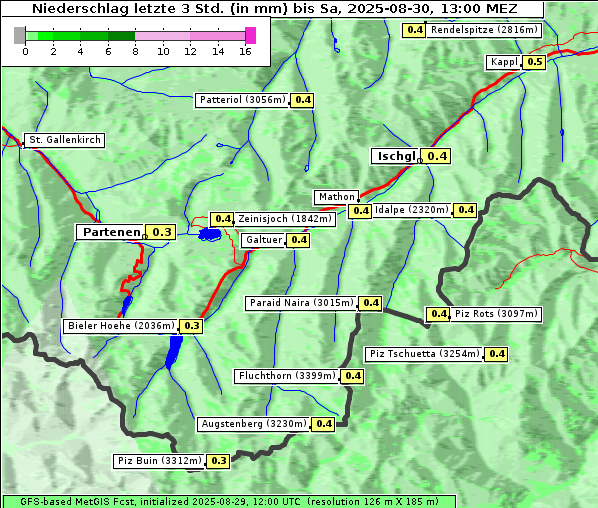
Task: Click the Ischgl location label
Action: [x=396, y=156]
